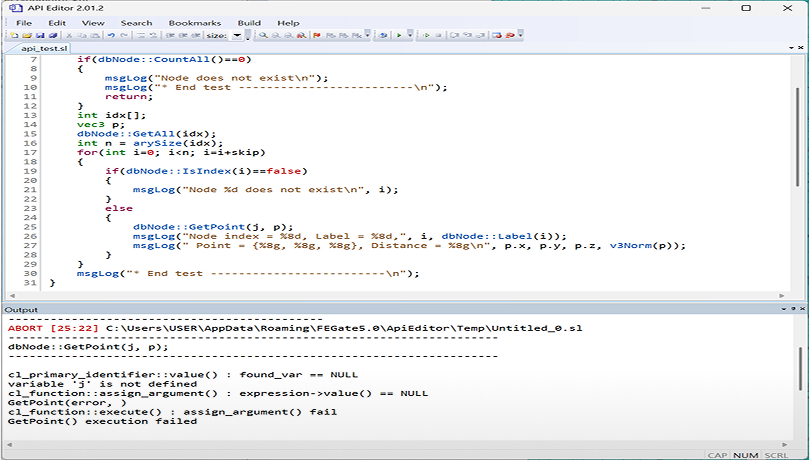The width and height of the screenshot is (810, 460).
Task: Click the Find magnifier icon
Action: [262, 35]
